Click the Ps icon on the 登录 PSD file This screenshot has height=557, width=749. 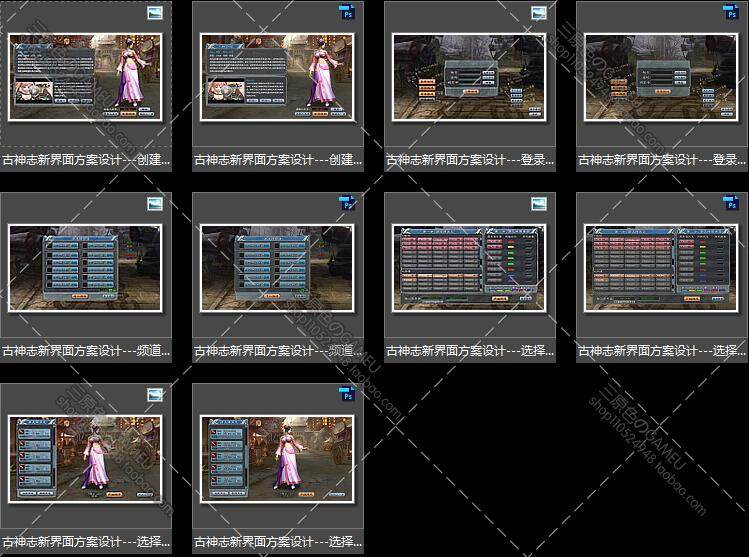[731, 12]
